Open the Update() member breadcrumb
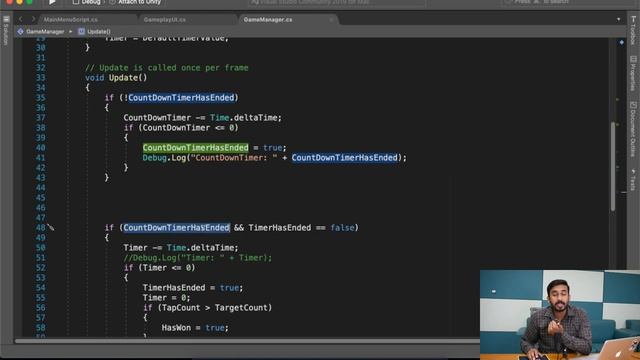Image resolution: width=640 pixels, height=360 pixels. pyautogui.click(x=94, y=31)
